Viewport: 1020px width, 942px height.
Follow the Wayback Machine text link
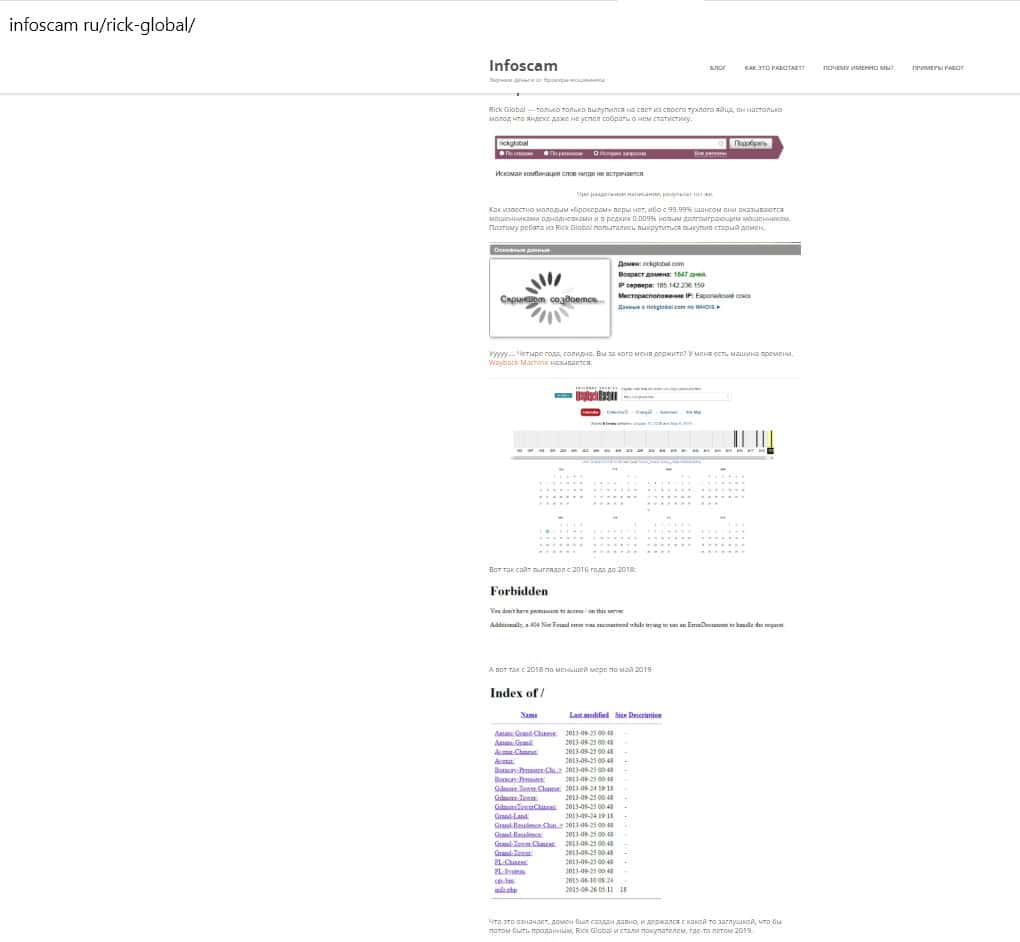click(x=518, y=362)
